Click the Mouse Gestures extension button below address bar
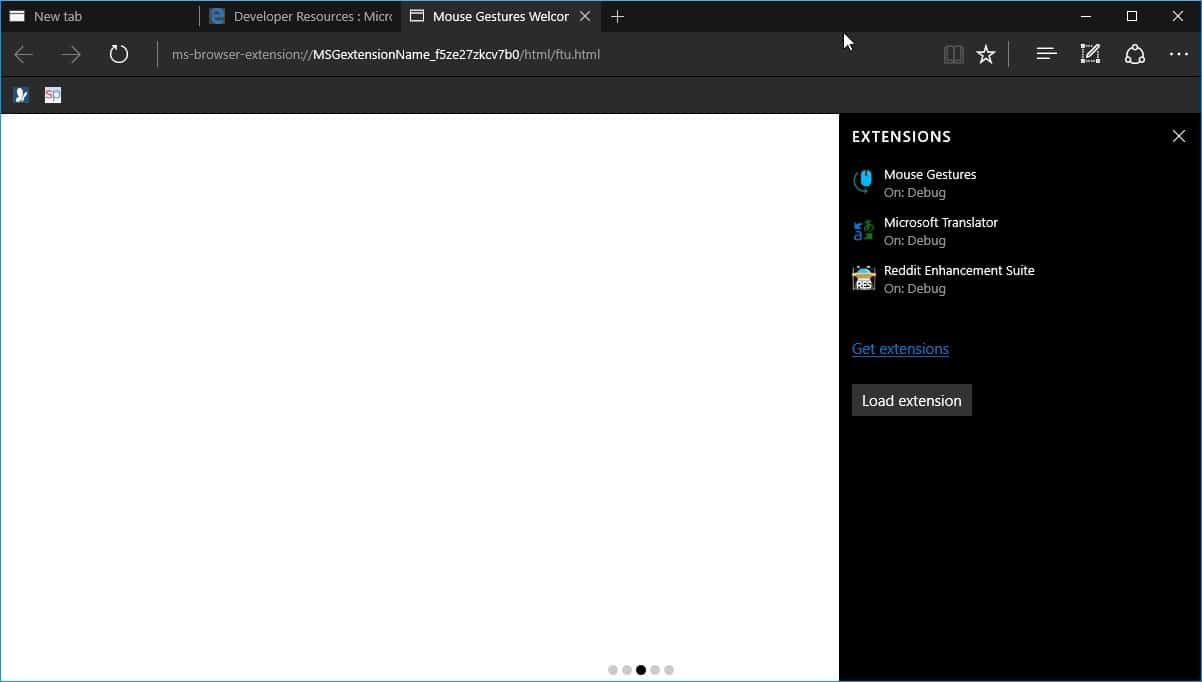Viewport: 1202px width, 682px height. pos(20,94)
